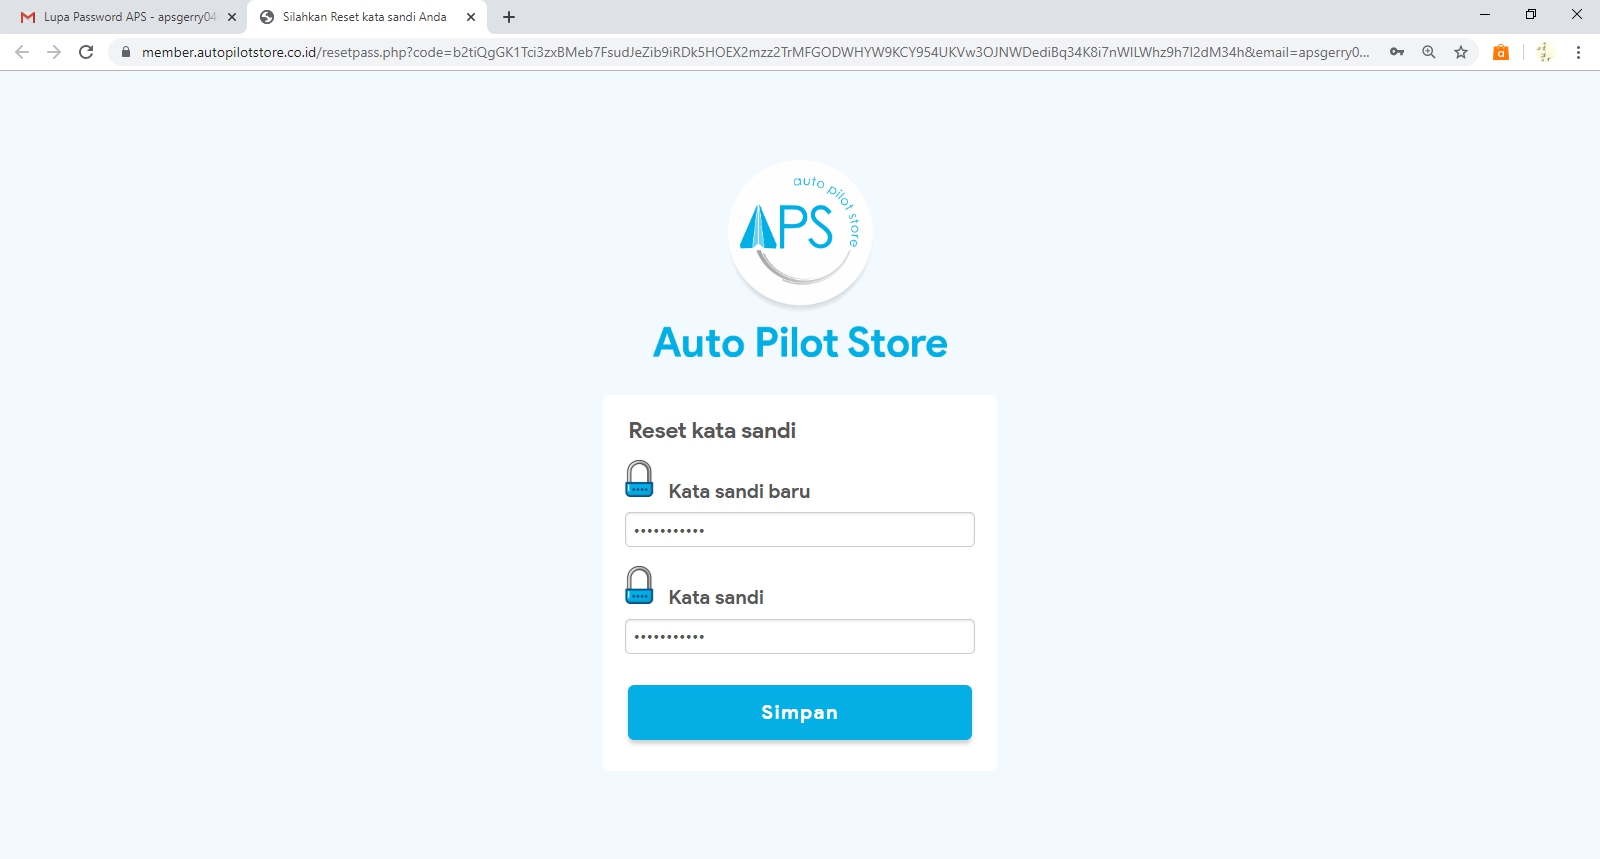Open the Chrome profile avatar
The width and height of the screenshot is (1600, 859).
(1545, 52)
